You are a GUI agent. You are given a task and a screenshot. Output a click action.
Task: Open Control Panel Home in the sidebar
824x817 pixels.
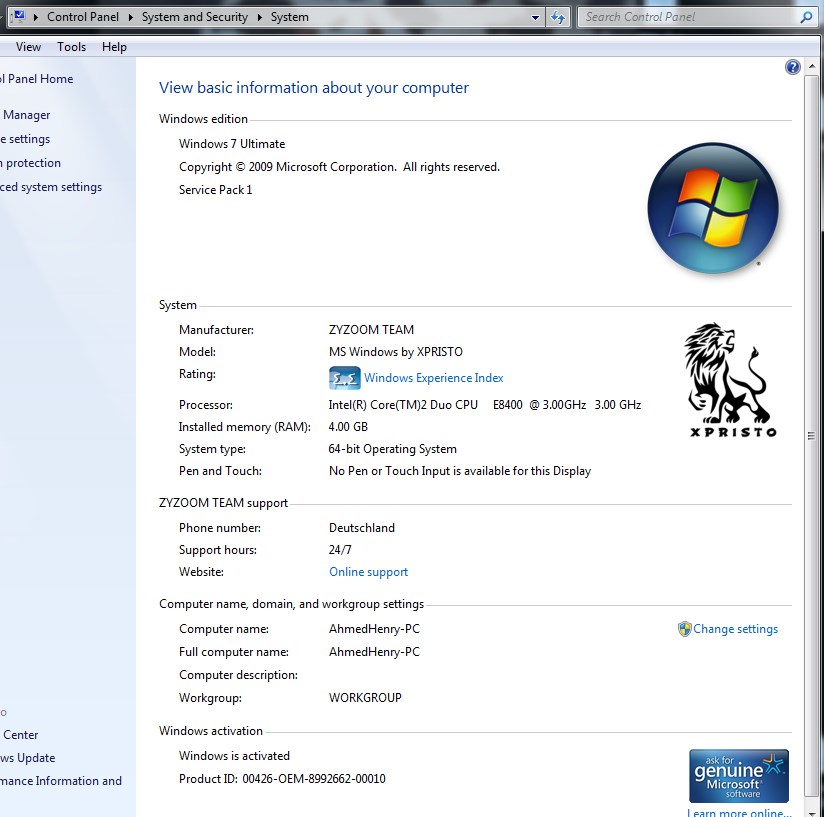[37, 79]
